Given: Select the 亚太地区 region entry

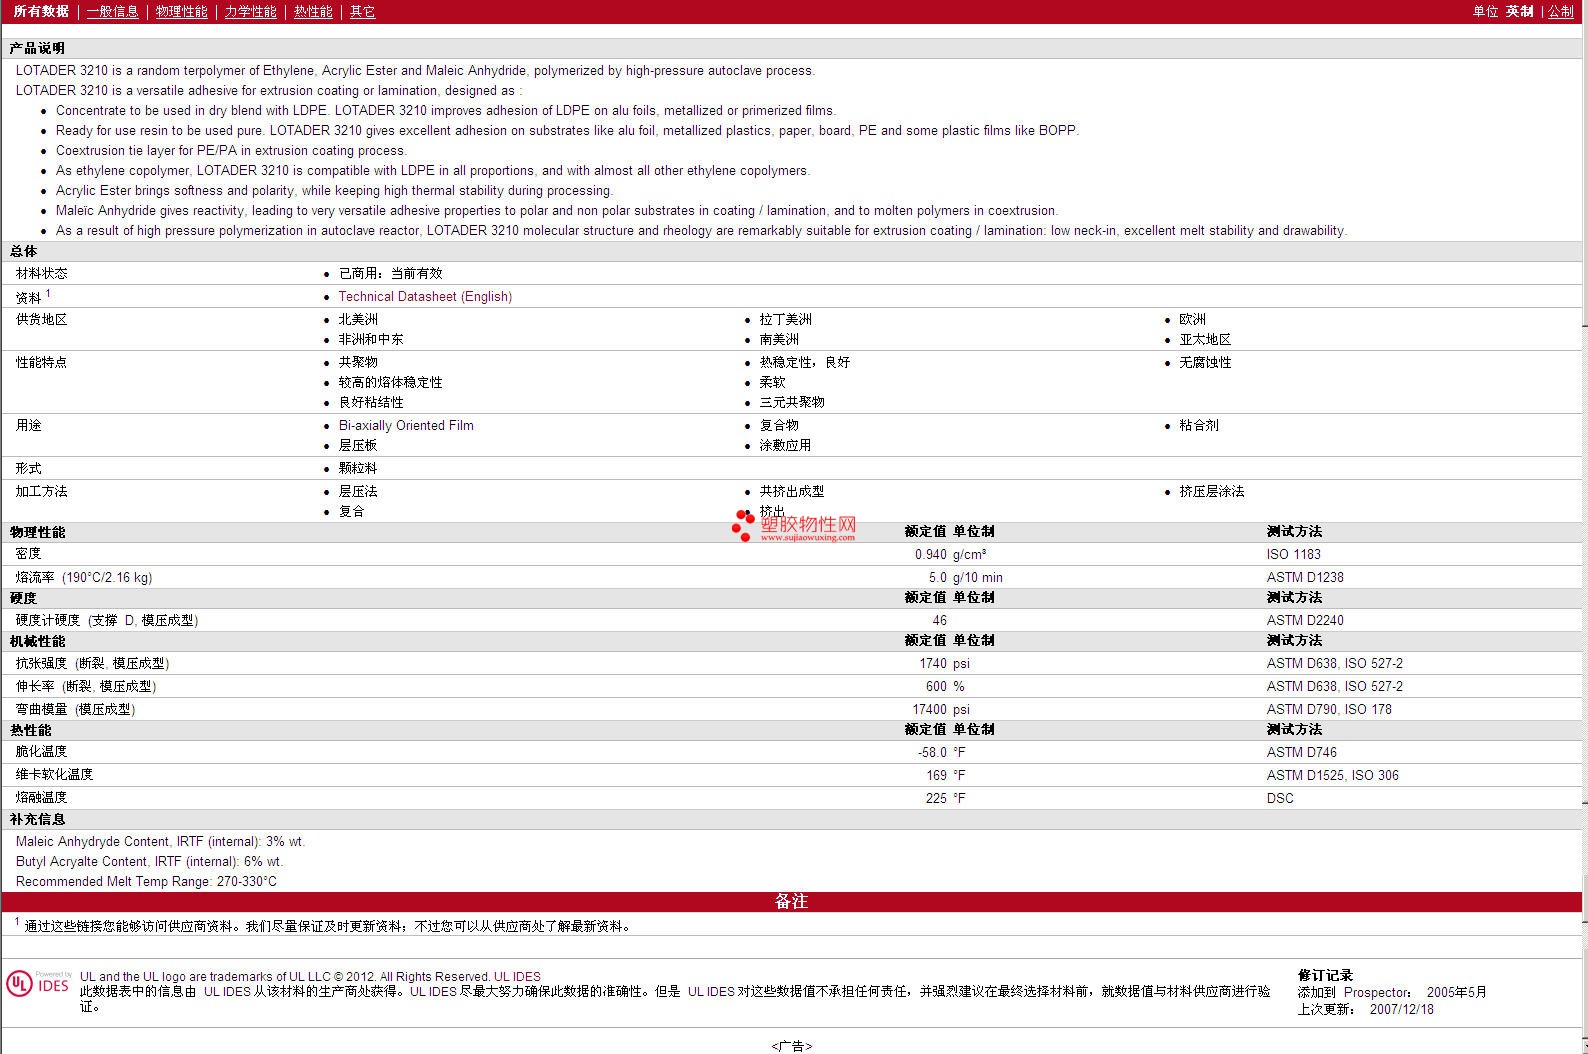Looking at the screenshot, I should [x=1205, y=340].
